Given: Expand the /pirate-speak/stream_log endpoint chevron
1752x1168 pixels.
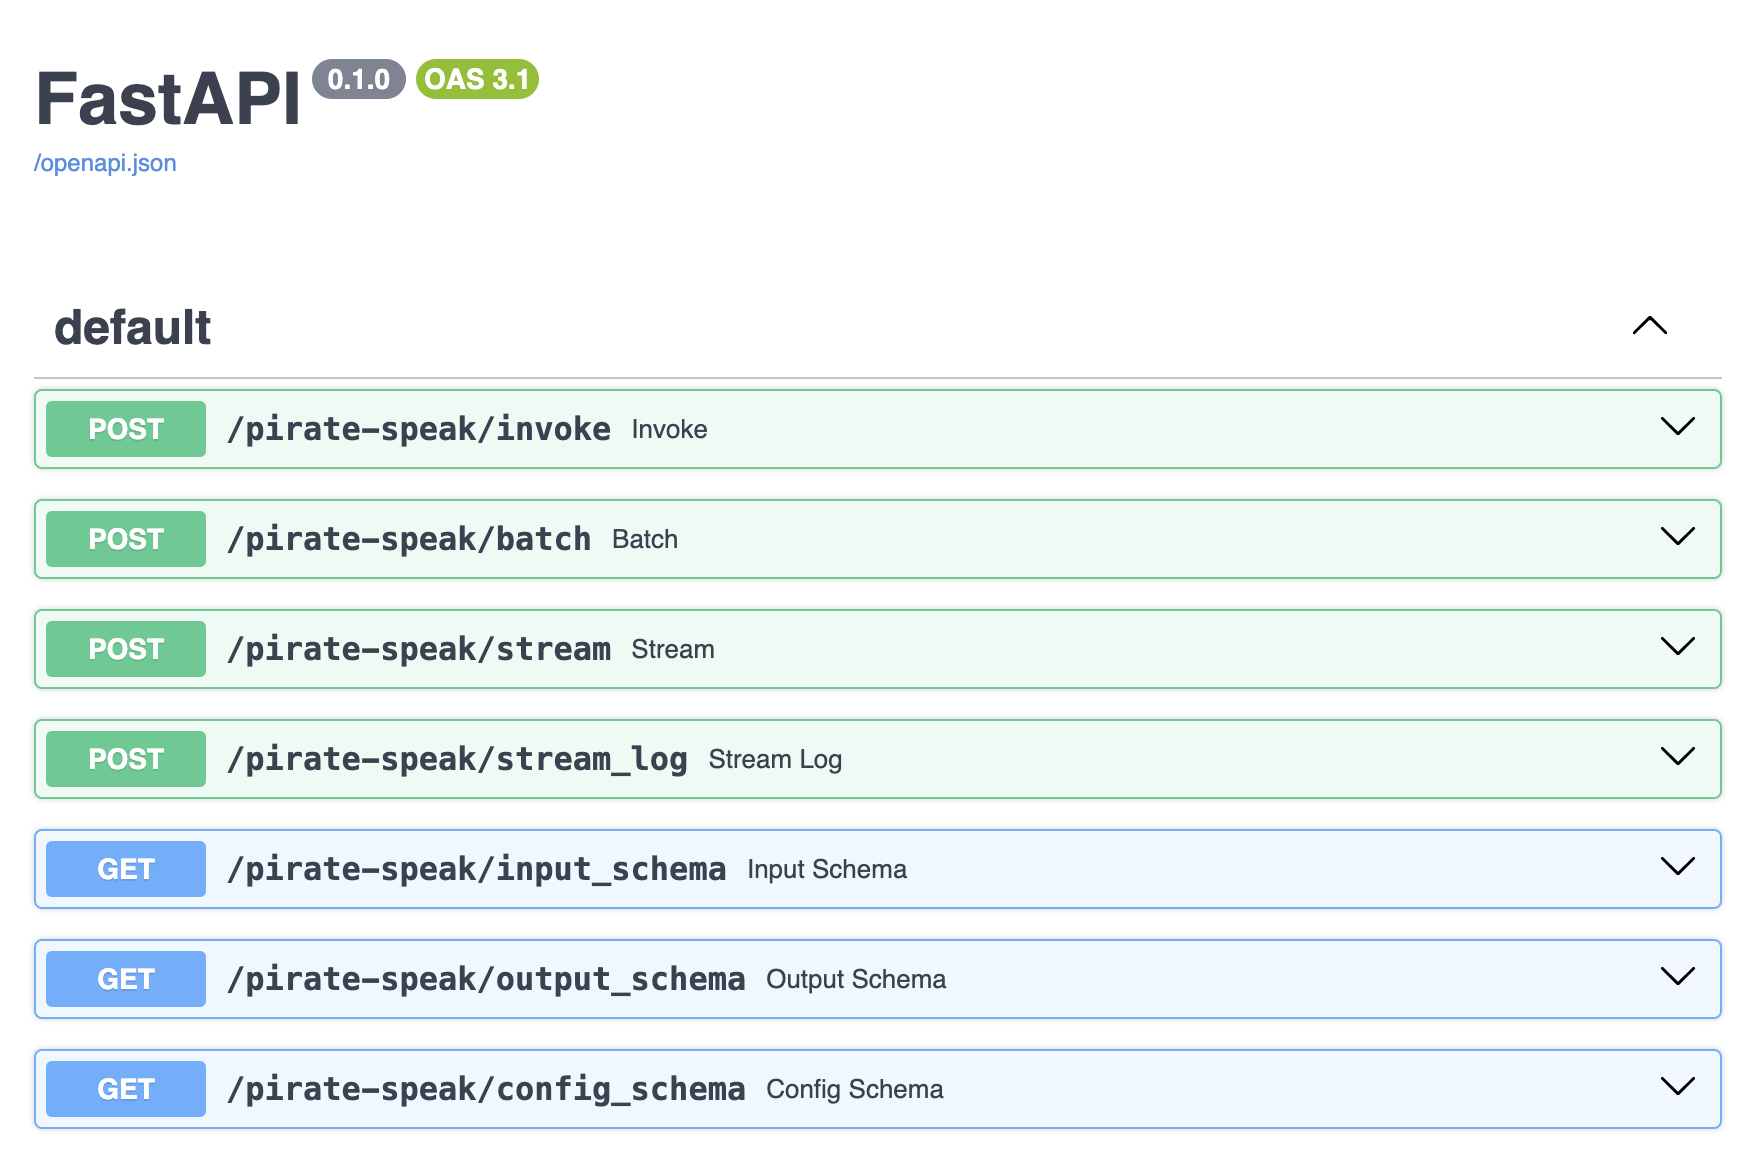Looking at the screenshot, I should [x=1676, y=758].
